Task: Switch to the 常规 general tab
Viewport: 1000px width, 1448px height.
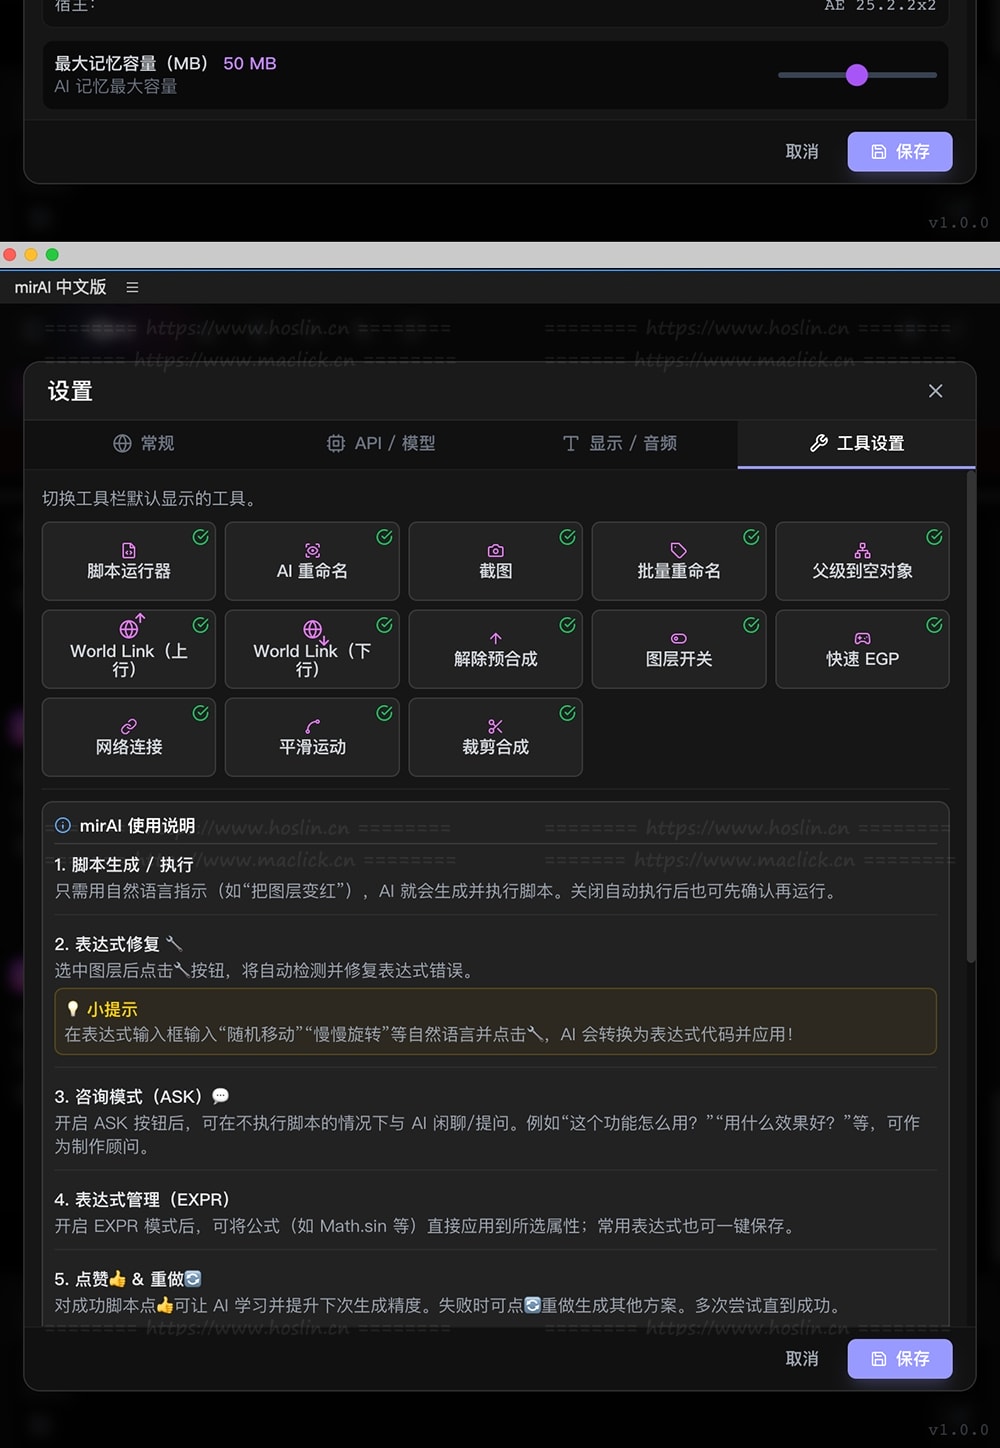Action: (144, 443)
